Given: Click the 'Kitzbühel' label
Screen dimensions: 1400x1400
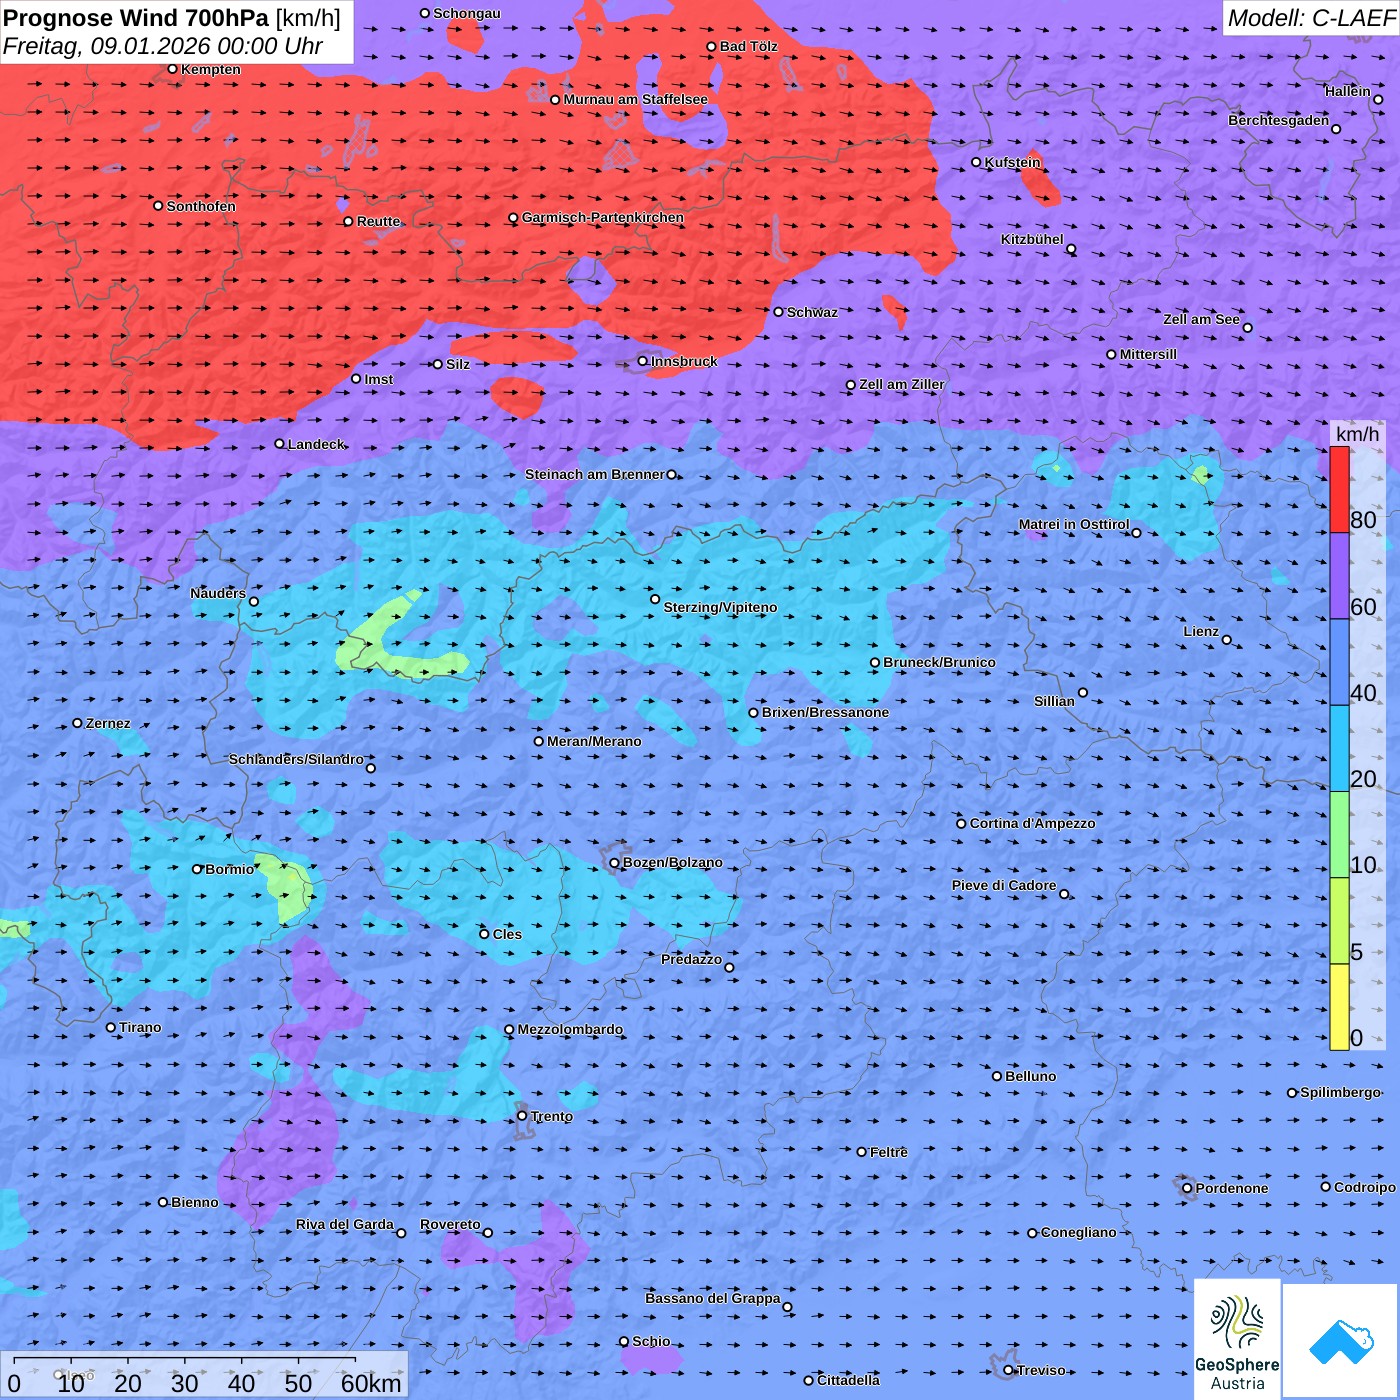Looking at the screenshot, I should click(1032, 239).
